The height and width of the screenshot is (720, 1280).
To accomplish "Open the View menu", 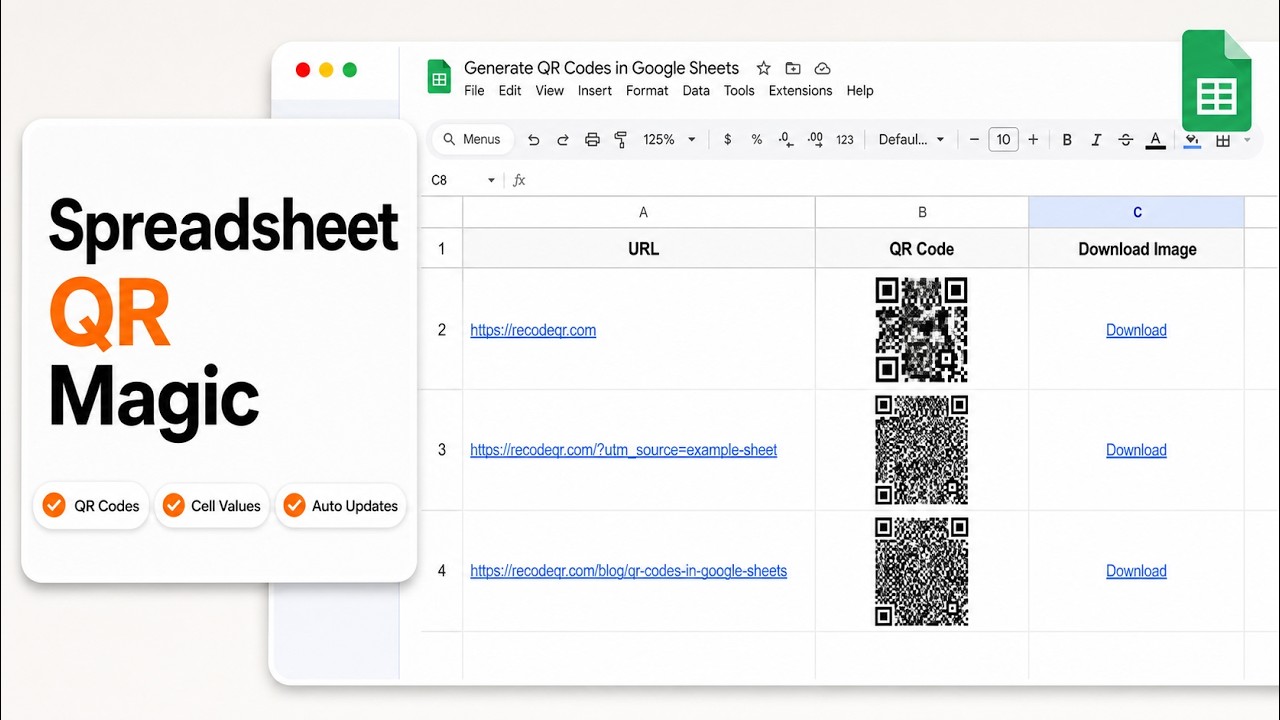I will [x=549, y=90].
